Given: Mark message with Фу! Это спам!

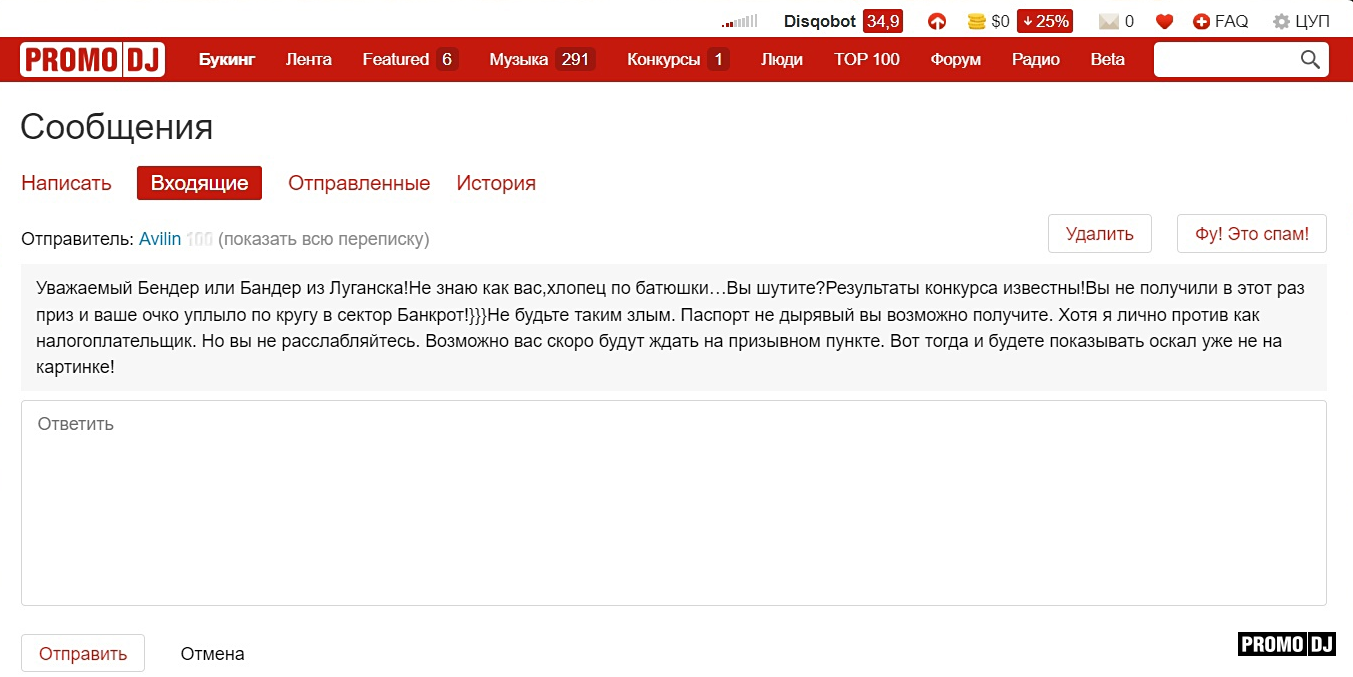Looking at the screenshot, I should click(1251, 234).
